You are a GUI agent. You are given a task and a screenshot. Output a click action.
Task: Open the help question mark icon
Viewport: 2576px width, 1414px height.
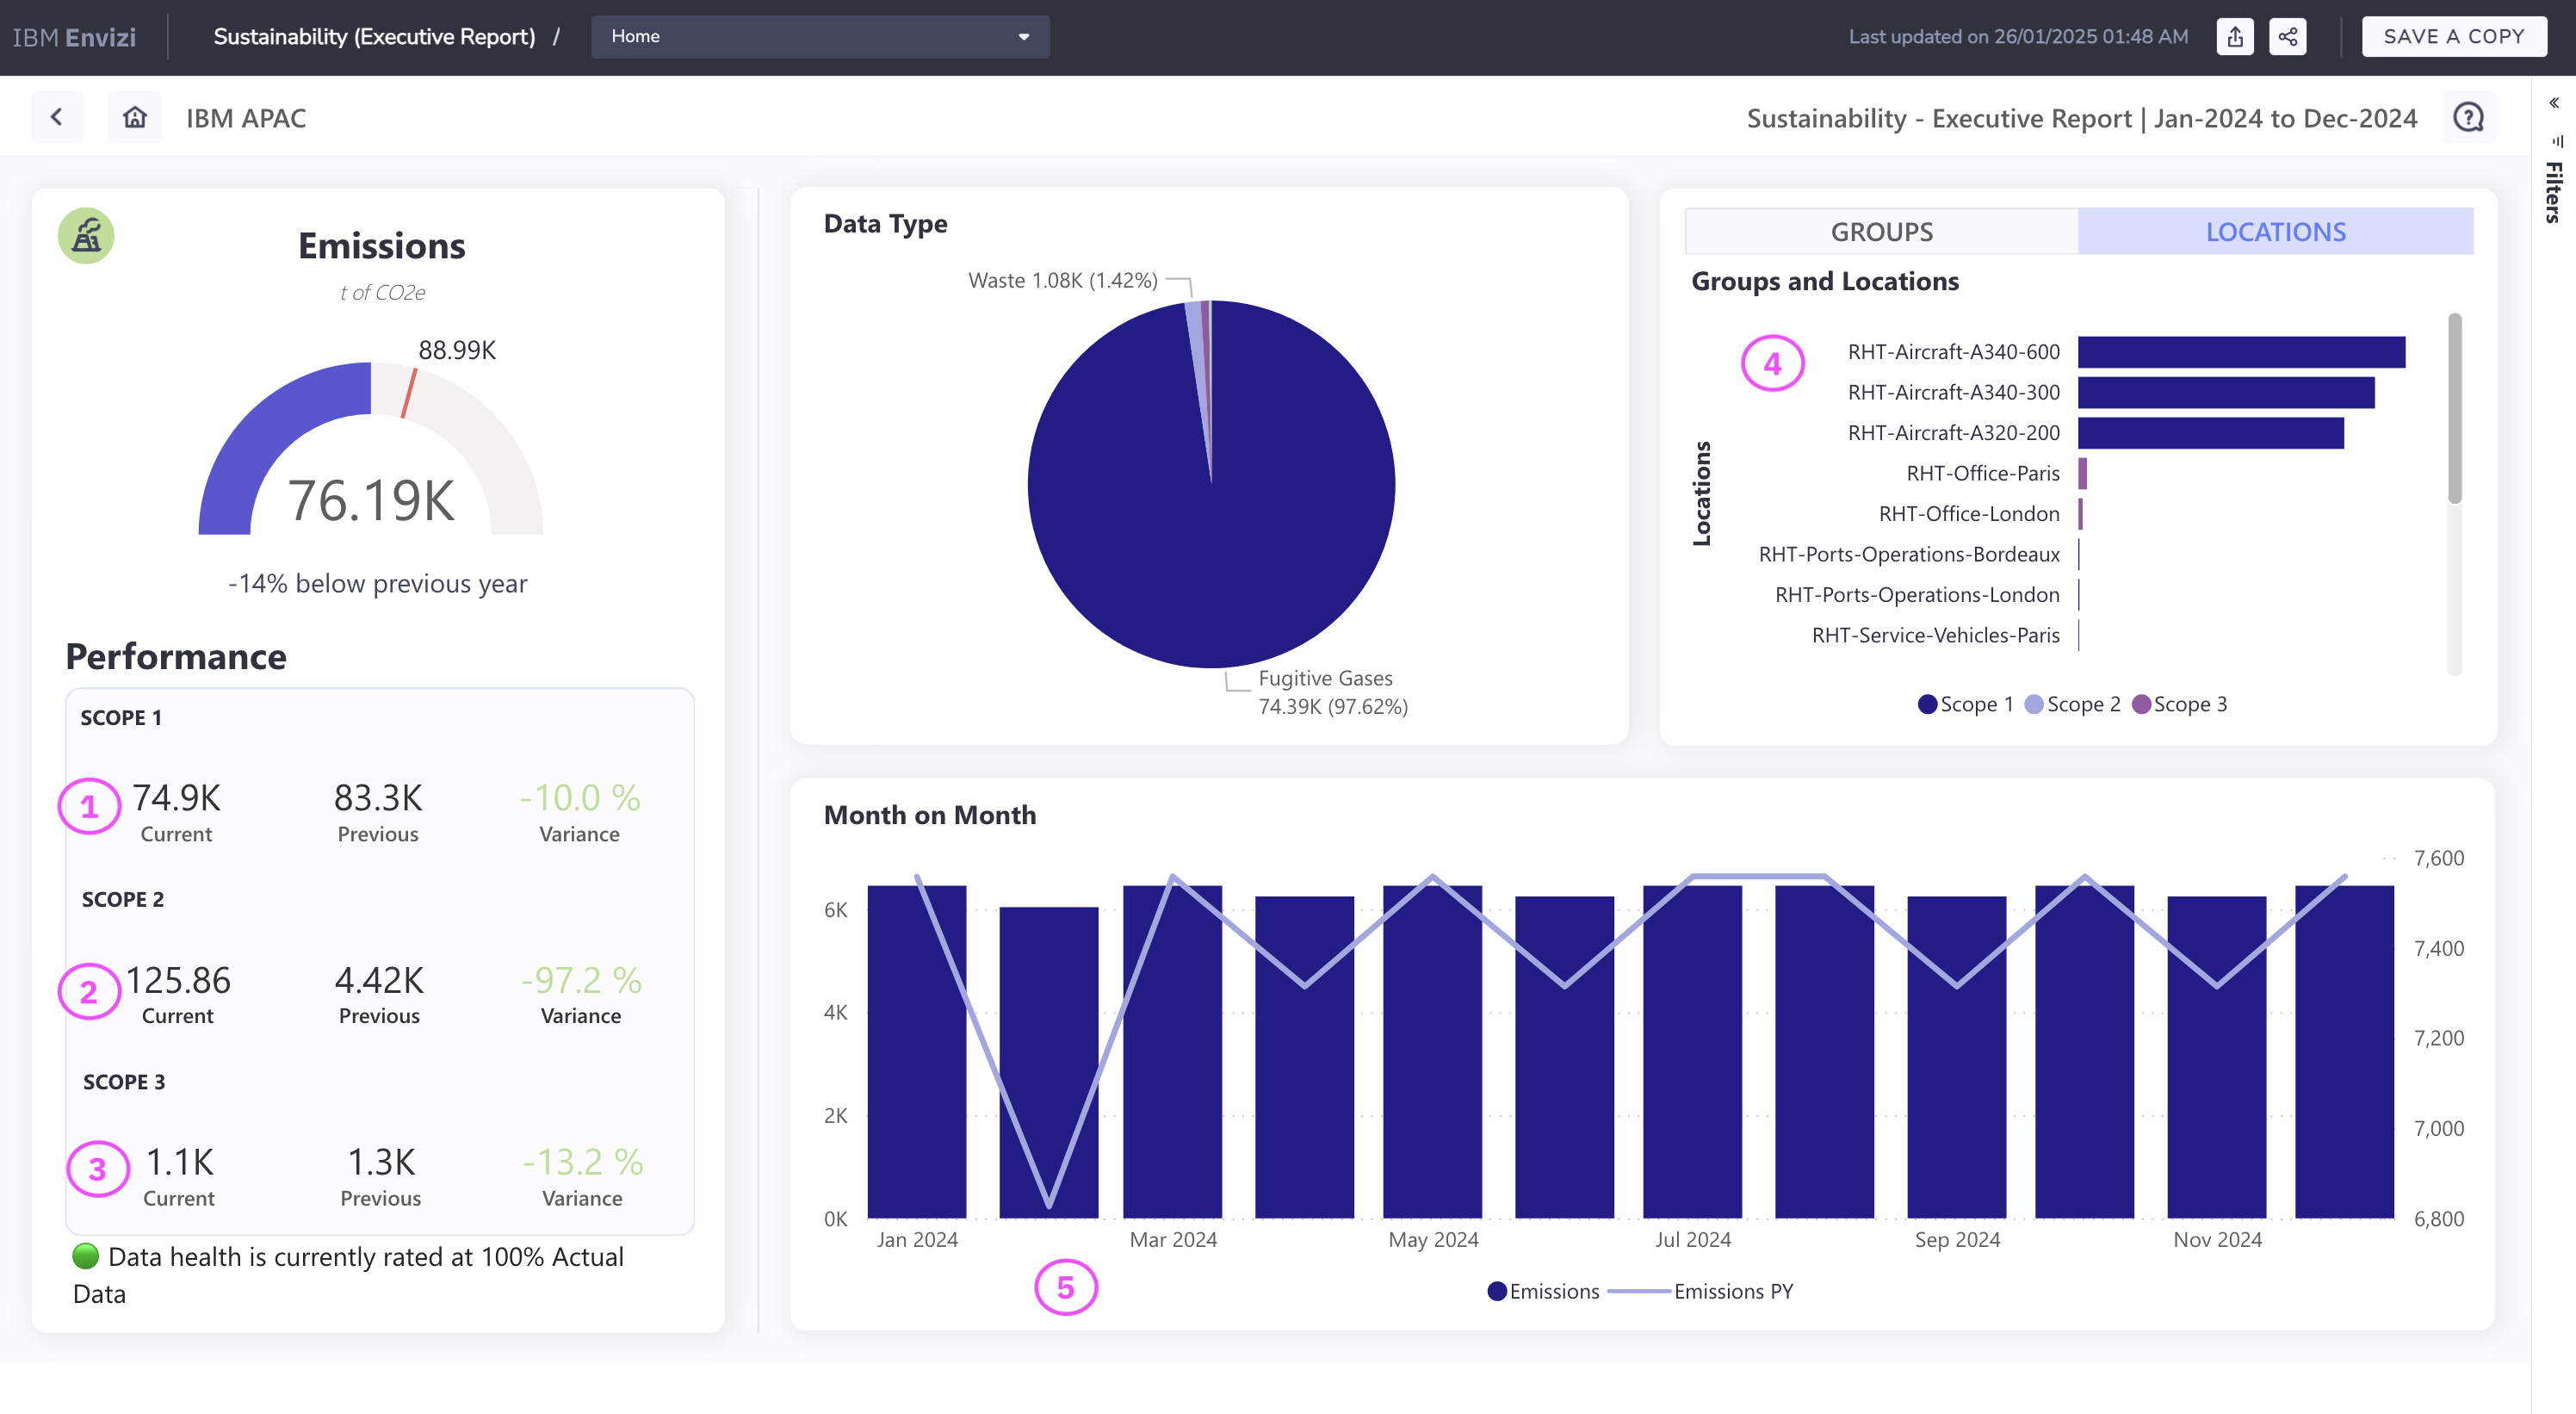click(x=2468, y=117)
